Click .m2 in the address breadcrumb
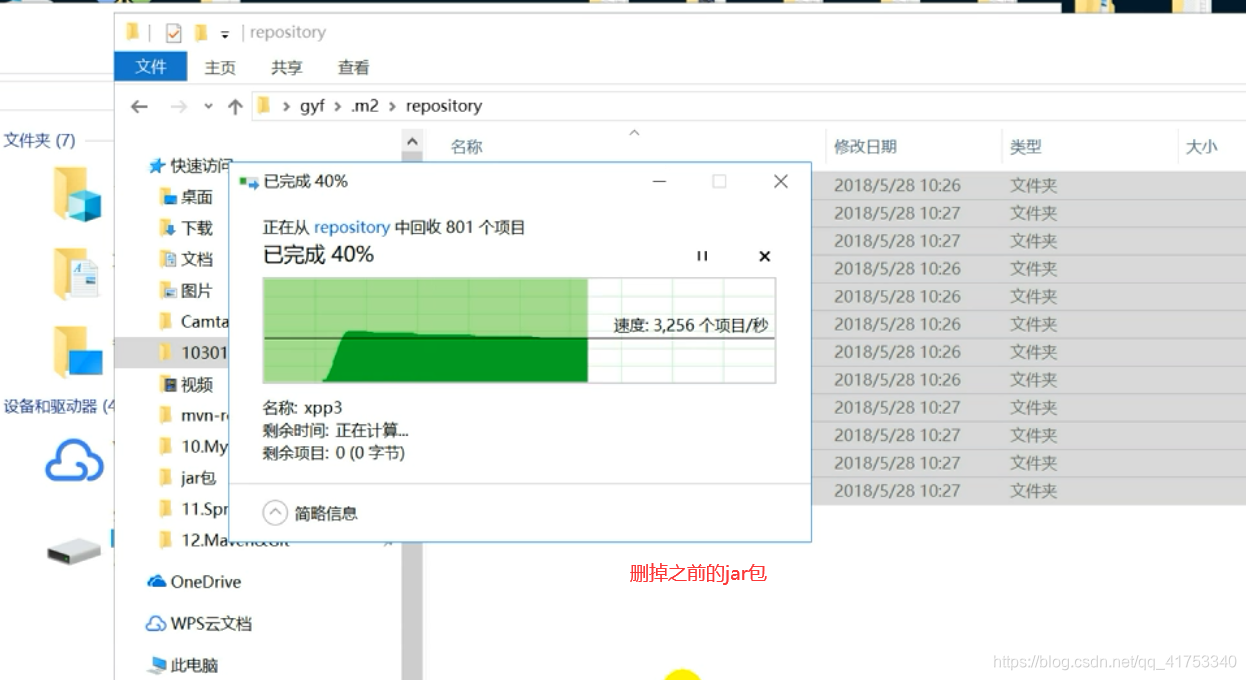This screenshot has width=1246, height=680. point(365,106)
